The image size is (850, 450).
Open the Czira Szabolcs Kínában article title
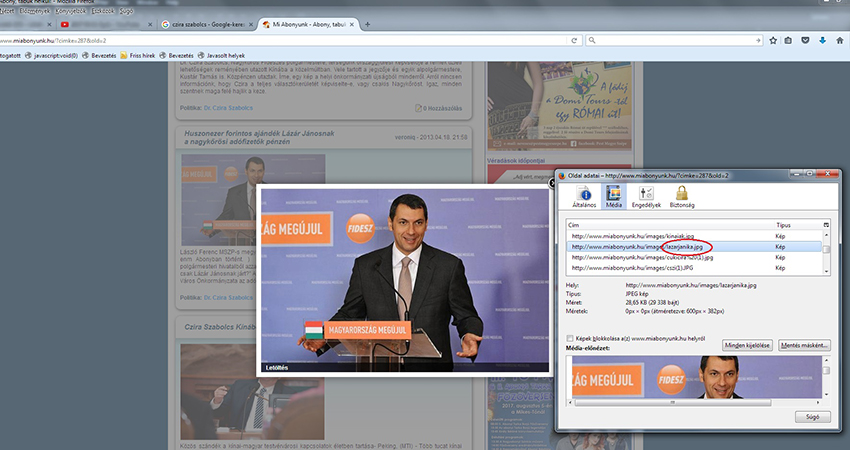point(220,327)
